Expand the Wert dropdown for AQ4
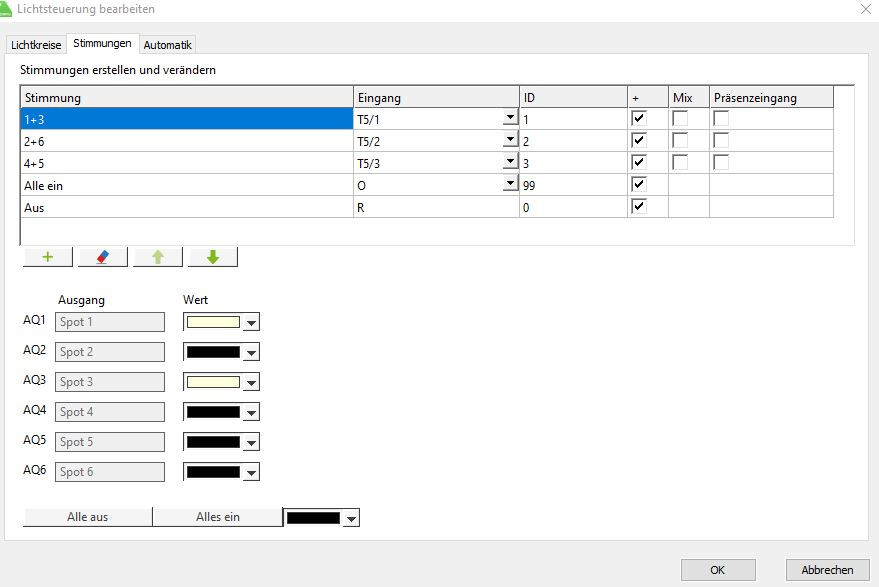The width and height of the screenshot is (879, 587). pyautogui.click(x=251, y=412)
